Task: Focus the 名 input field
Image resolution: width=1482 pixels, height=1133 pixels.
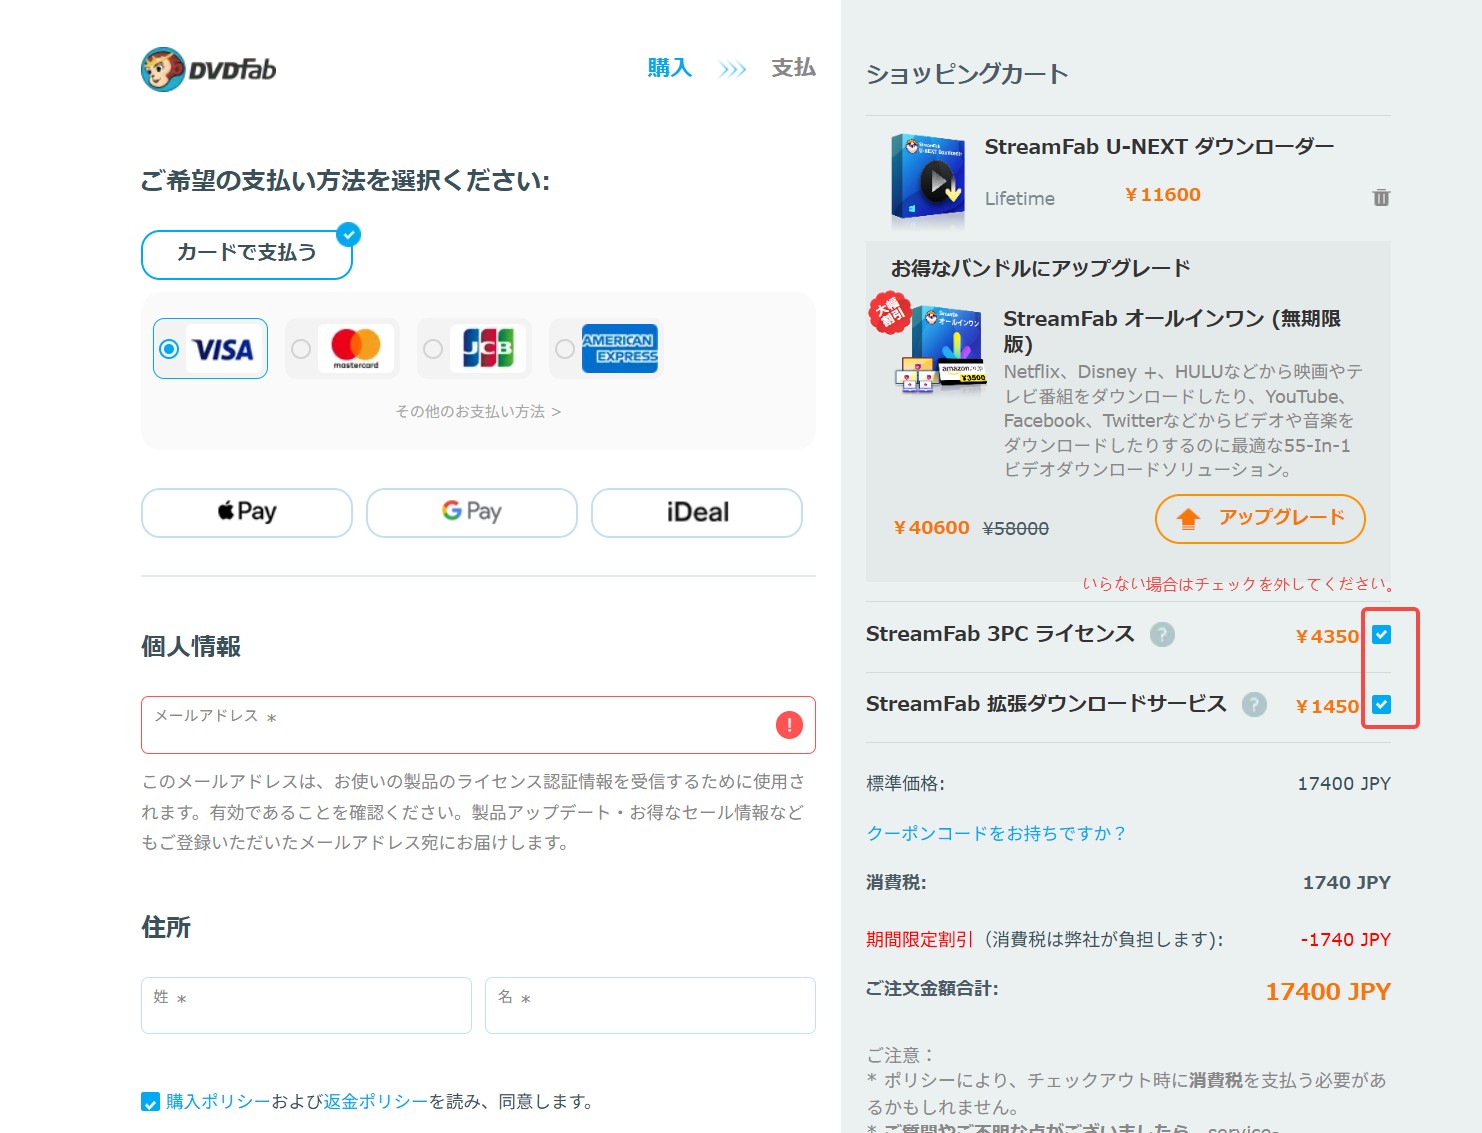Action: (x=650, y=1005)
